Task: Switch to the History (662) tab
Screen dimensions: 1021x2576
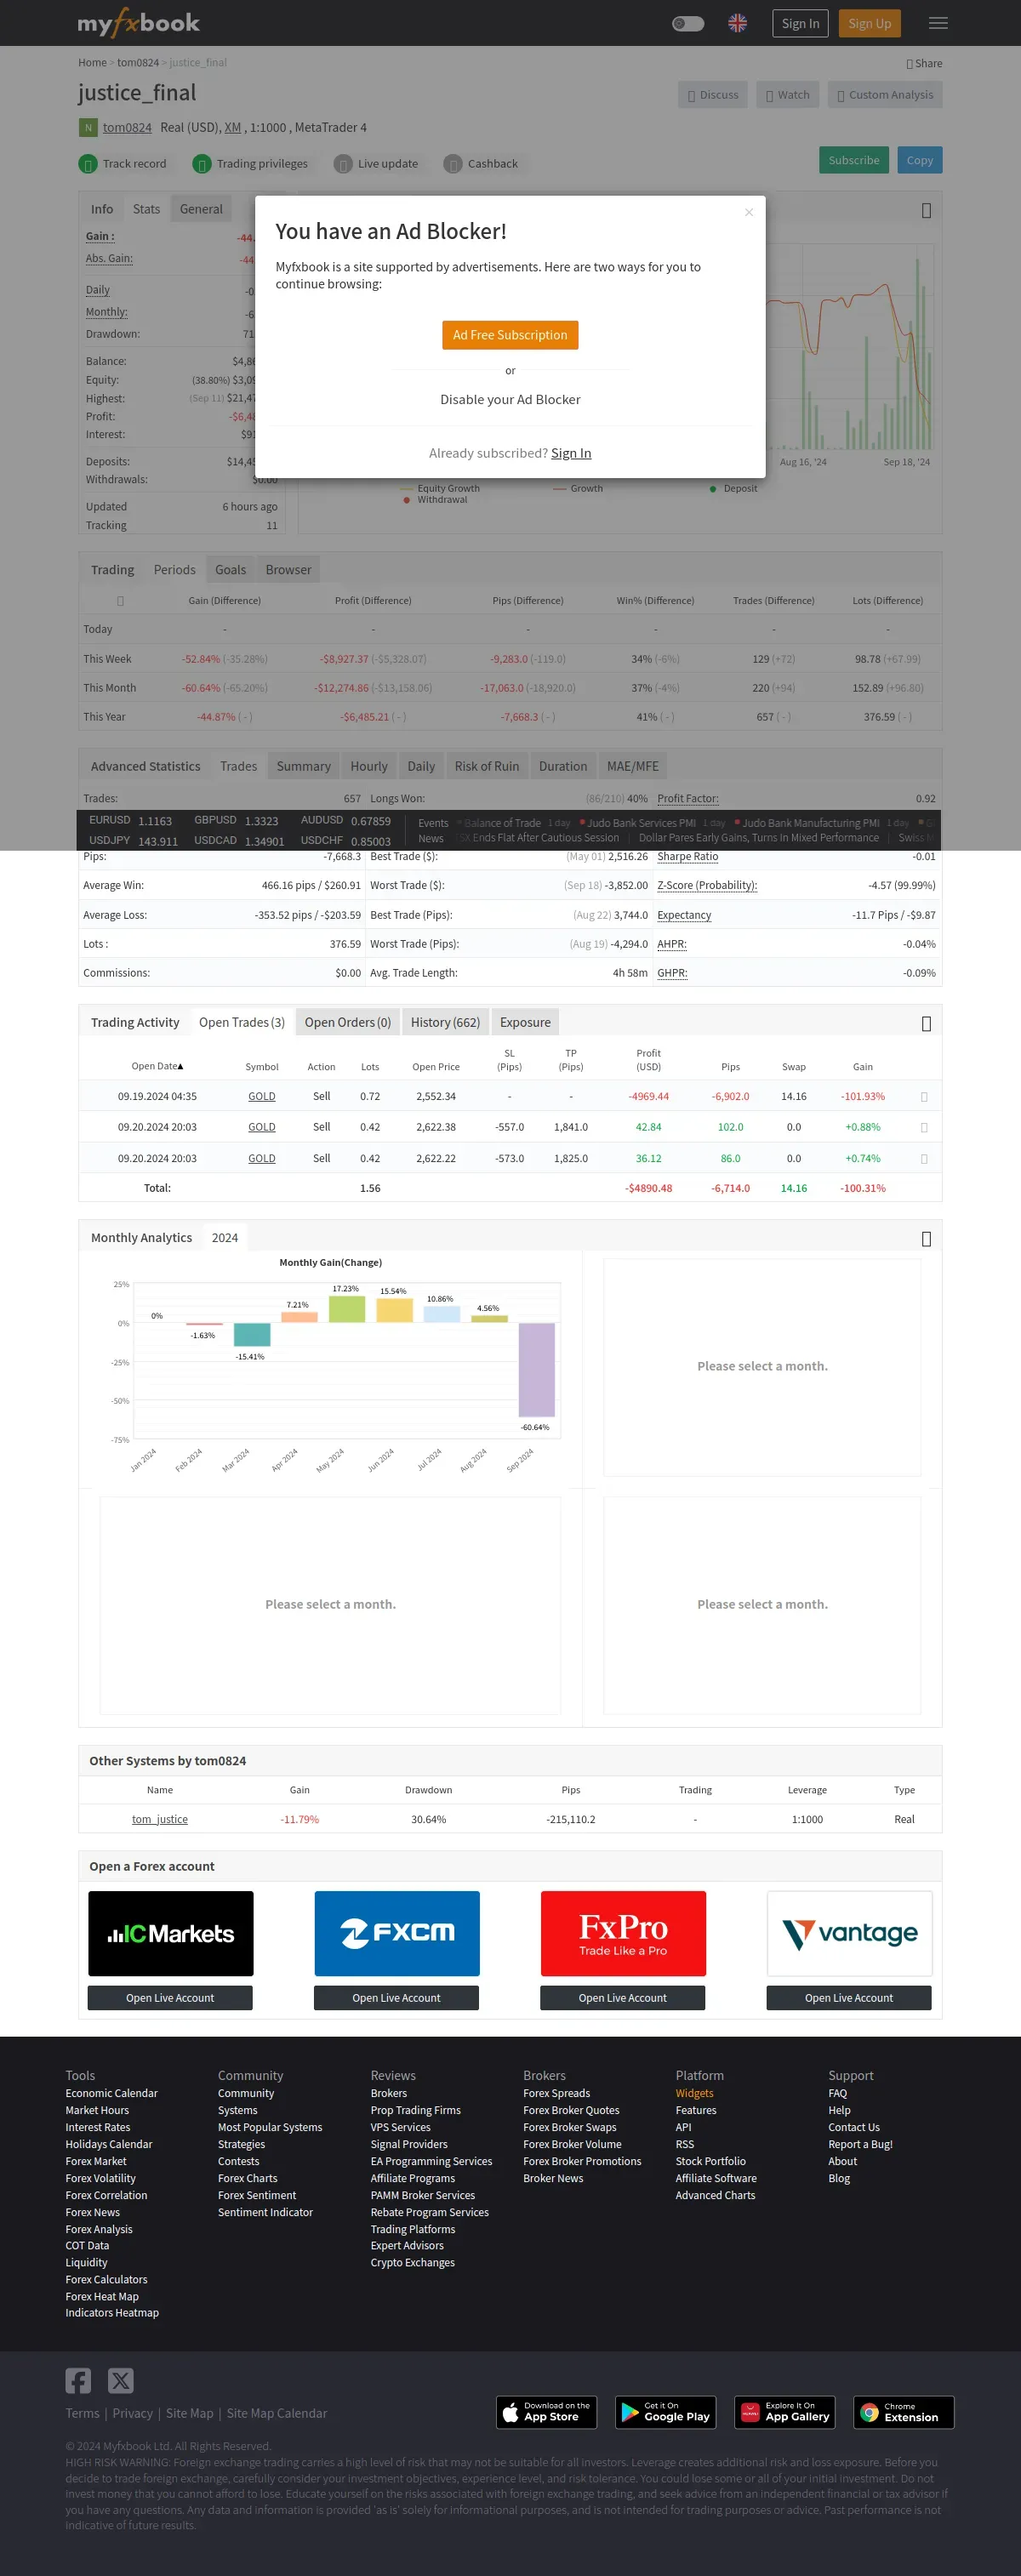Action: pos(445,1022)
